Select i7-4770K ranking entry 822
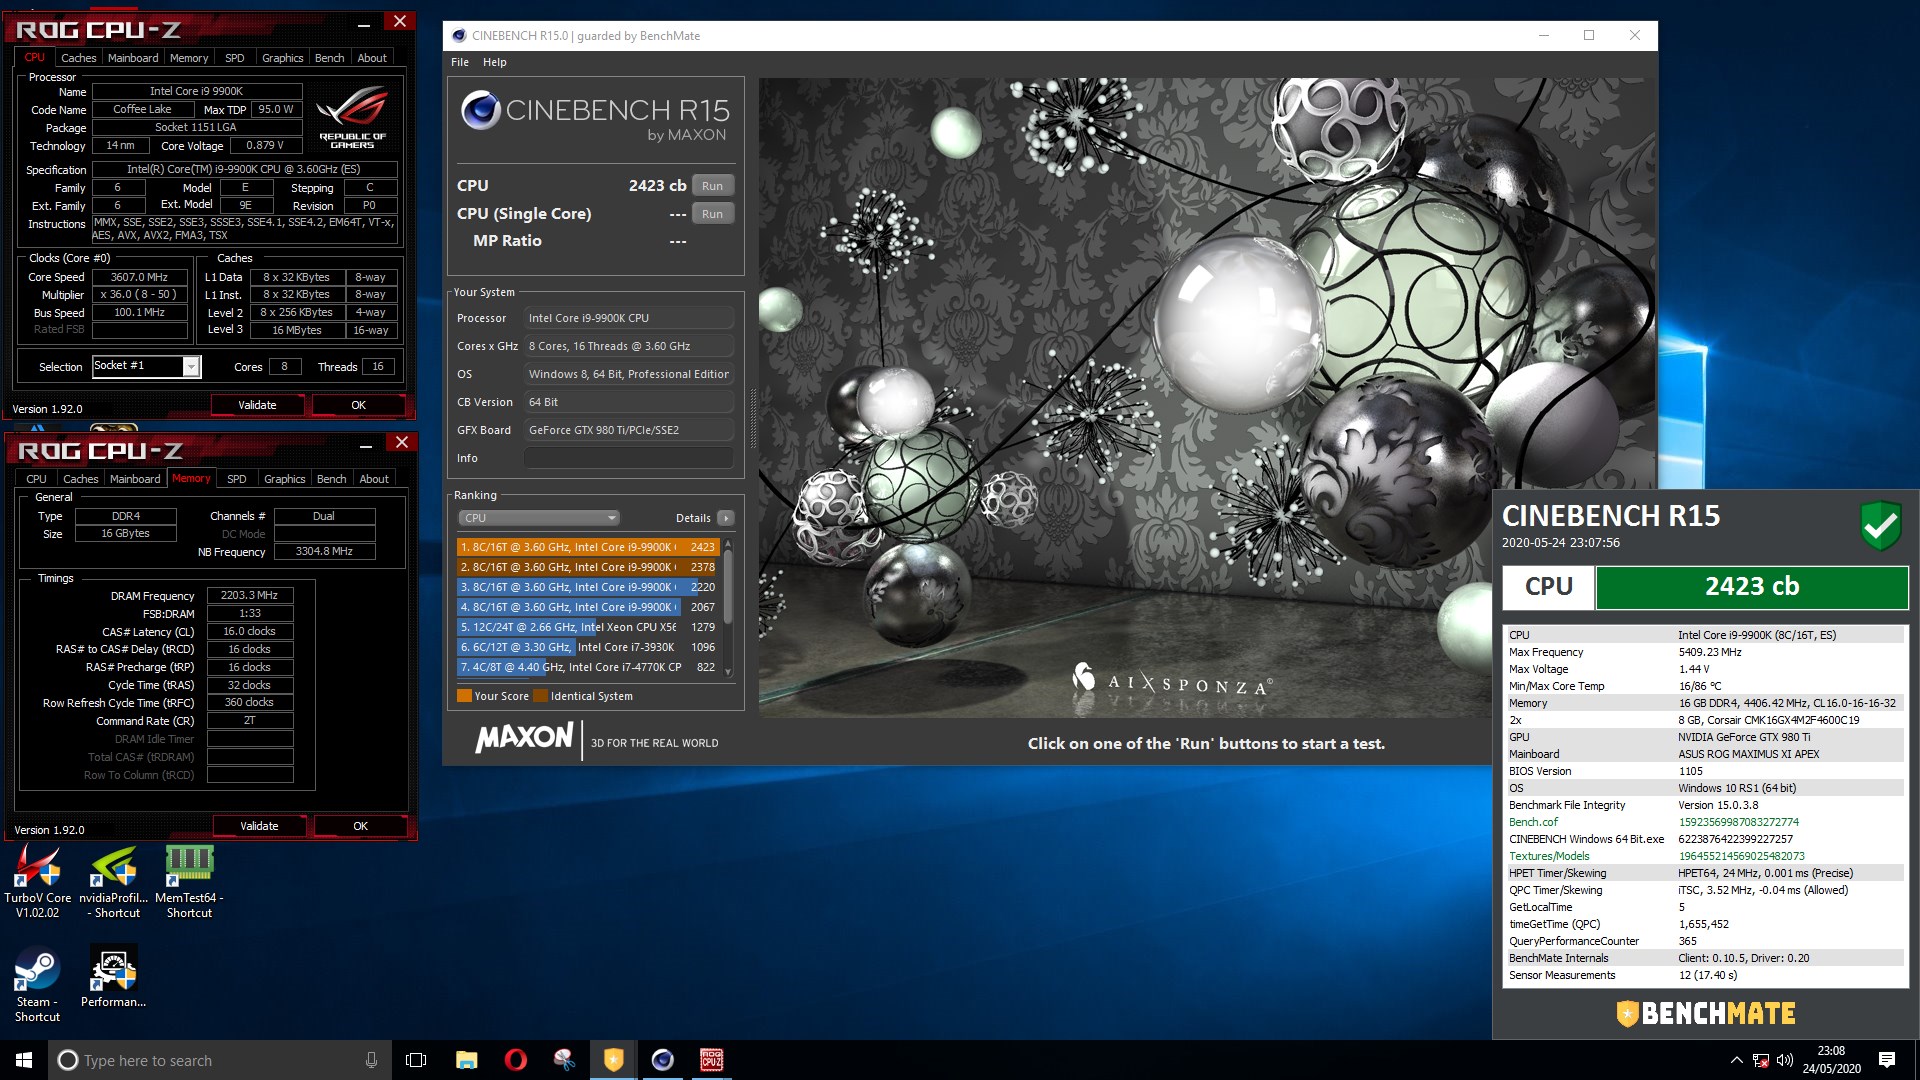The height and width of the screenshot is (1080, 1920). 588,667
